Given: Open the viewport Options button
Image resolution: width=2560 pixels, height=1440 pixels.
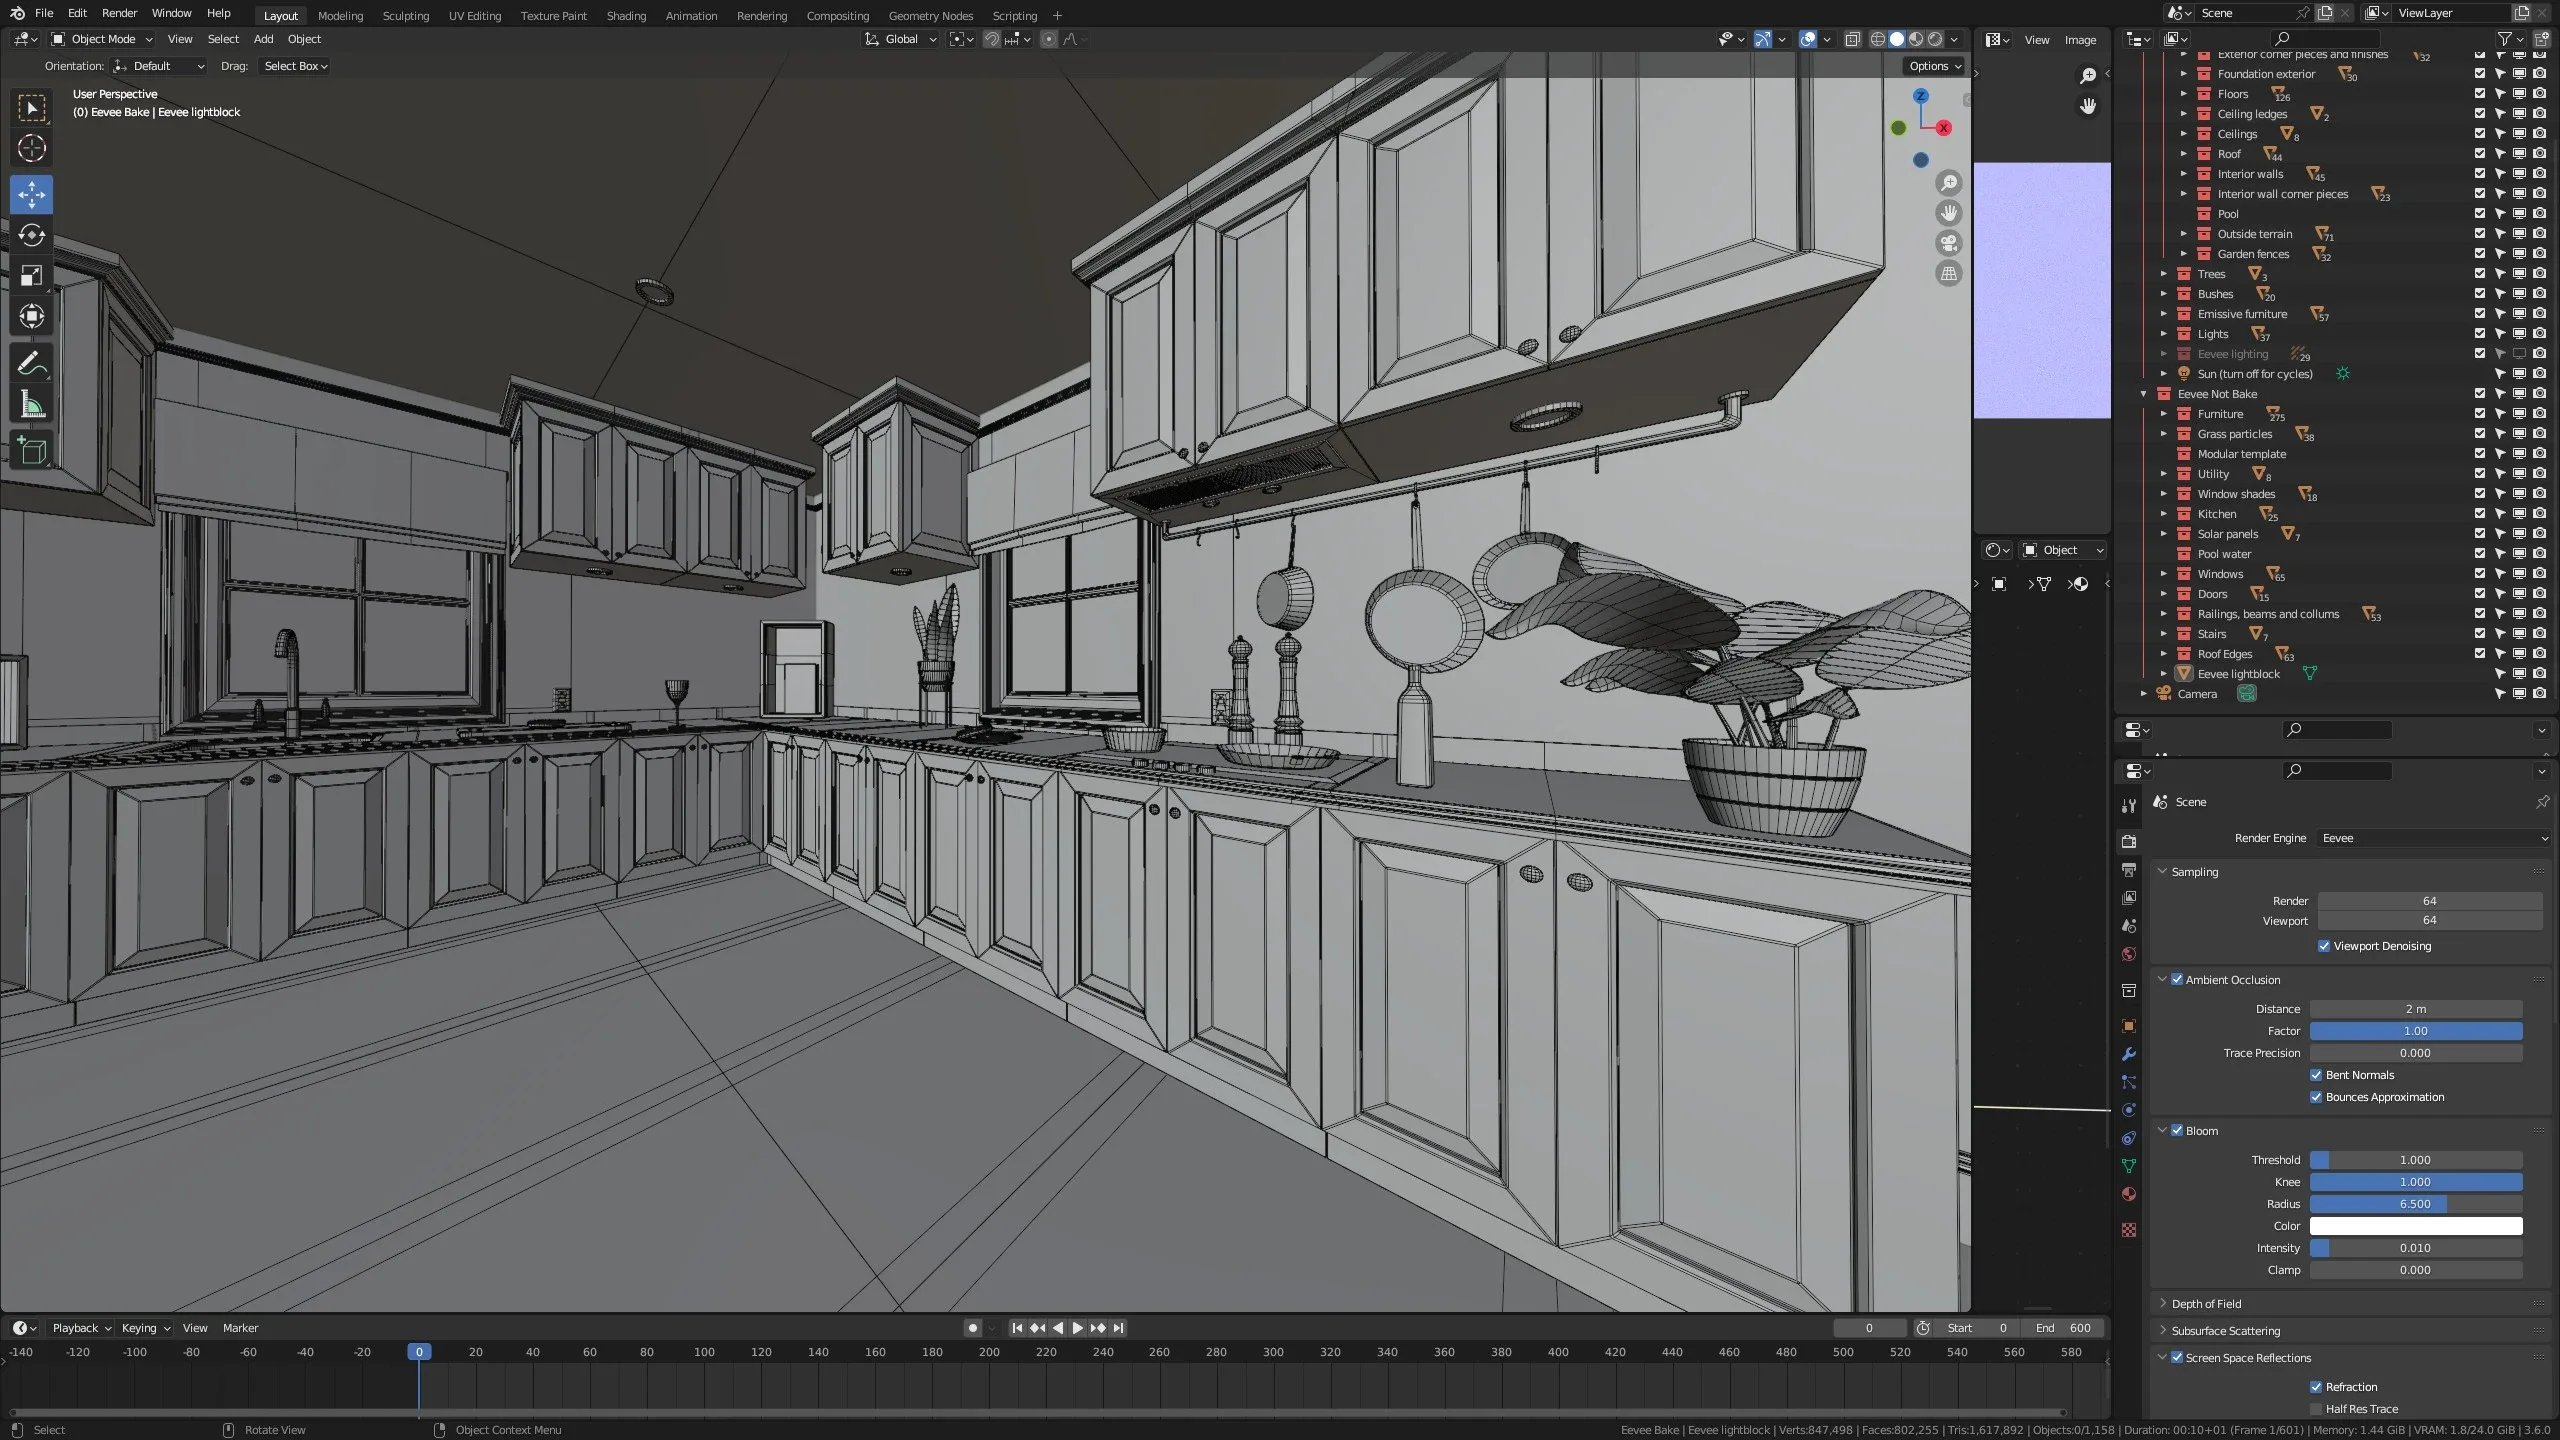Looking at the screenshot, I should [x=1930, y=66].
